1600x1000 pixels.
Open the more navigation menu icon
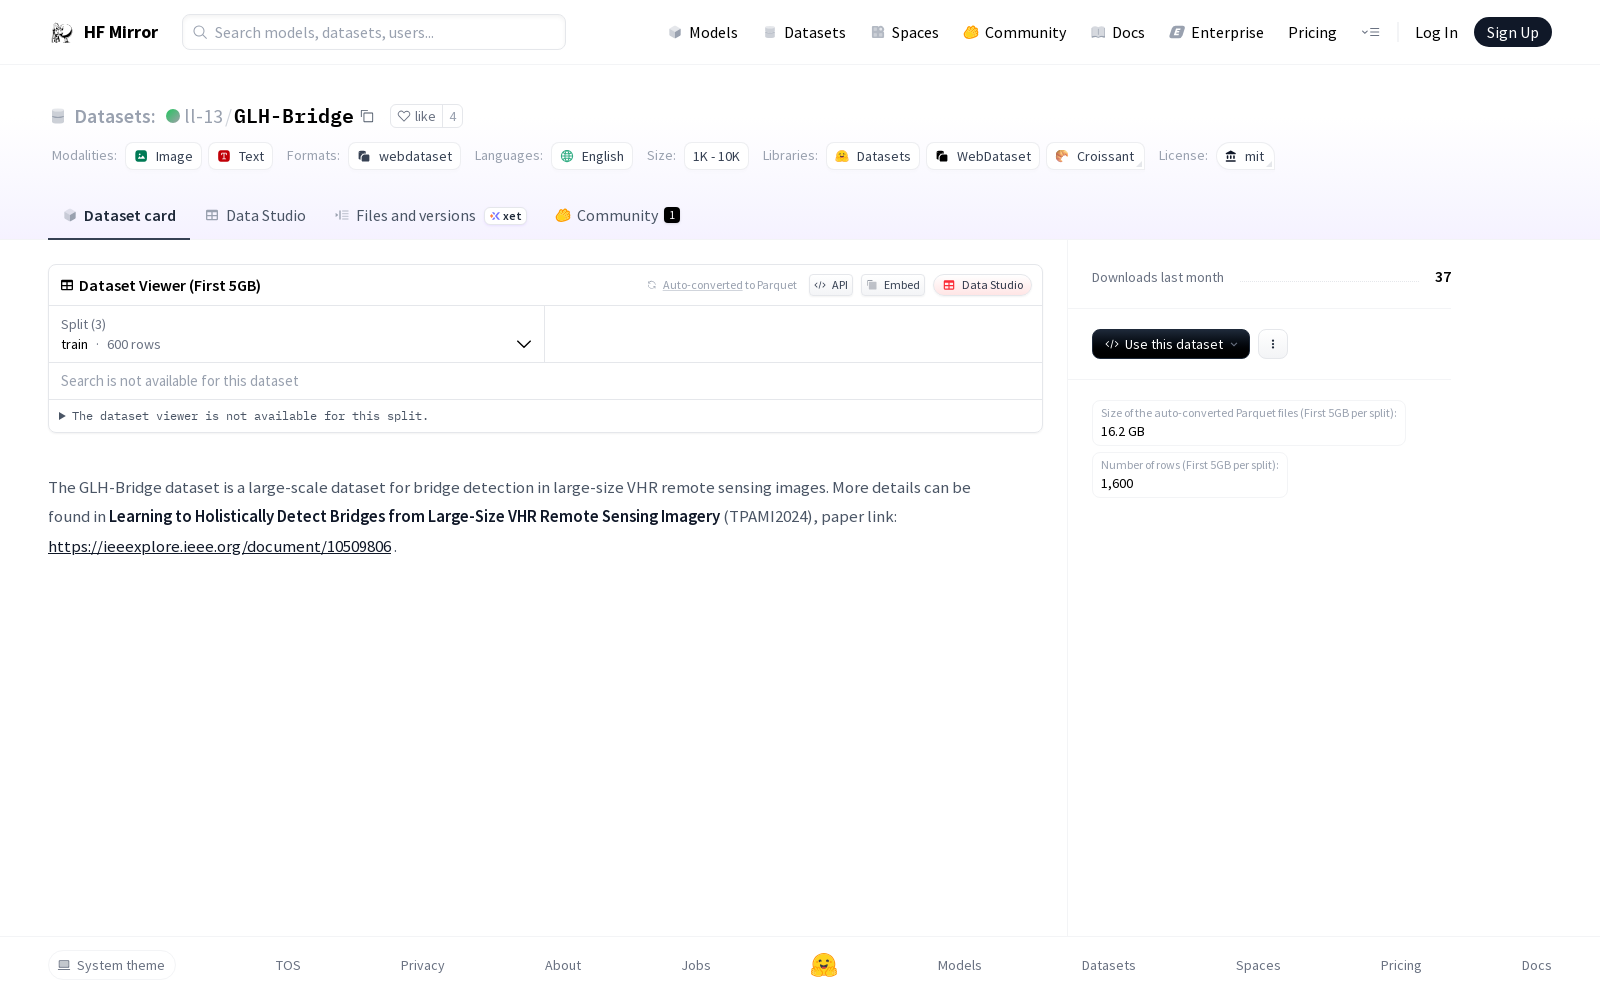pos(1370,32)
